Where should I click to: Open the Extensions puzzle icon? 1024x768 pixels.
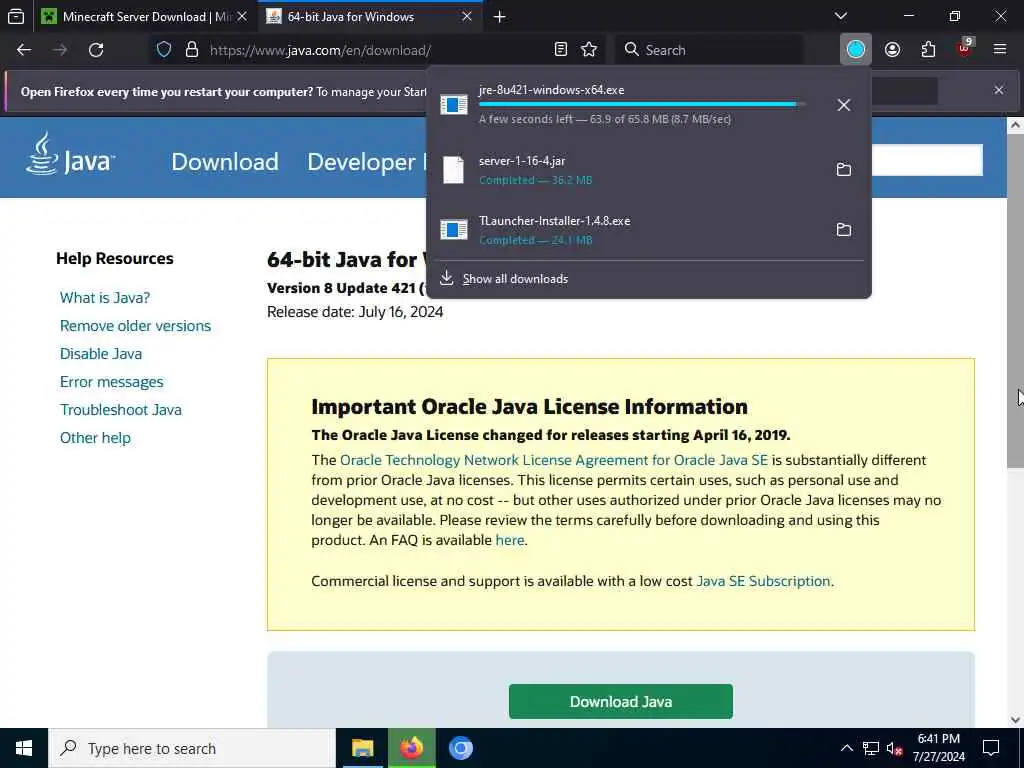[928, 50]
